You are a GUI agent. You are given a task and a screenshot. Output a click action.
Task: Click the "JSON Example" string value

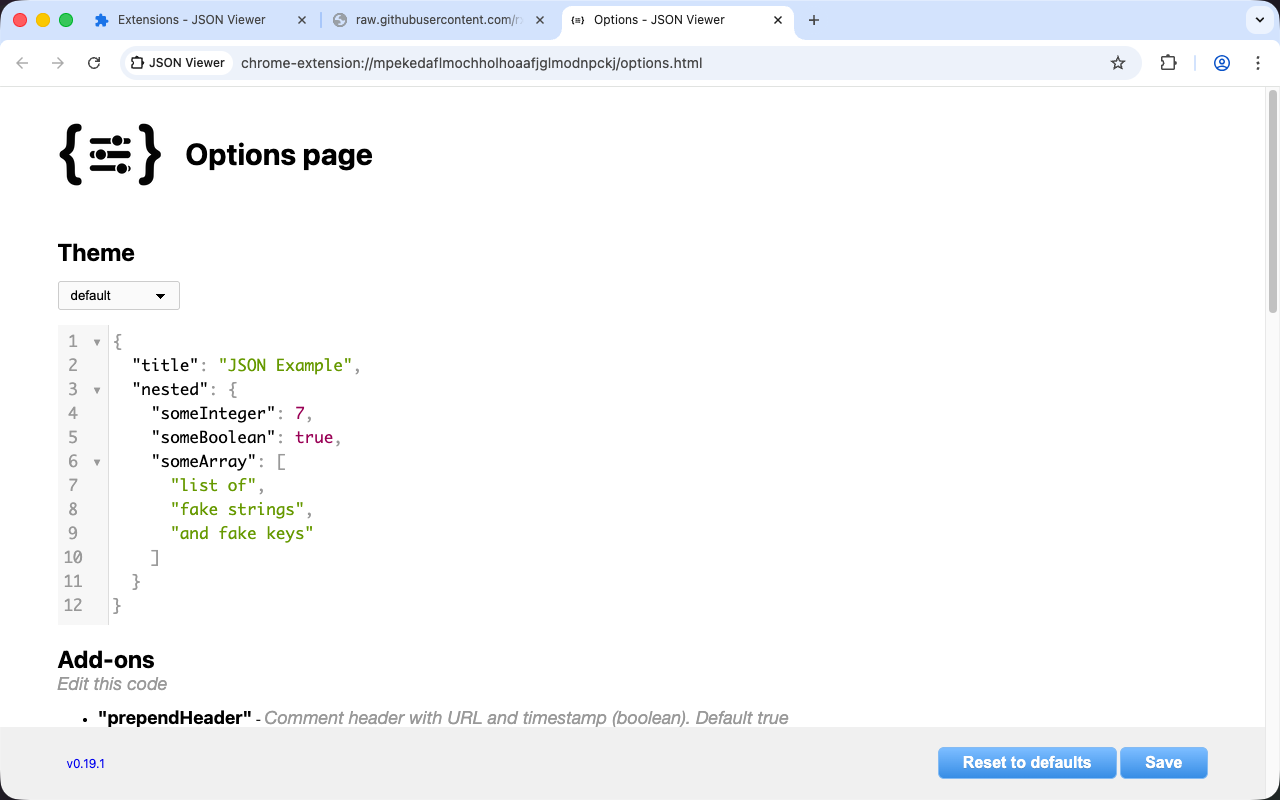click(x=285, y=365)
